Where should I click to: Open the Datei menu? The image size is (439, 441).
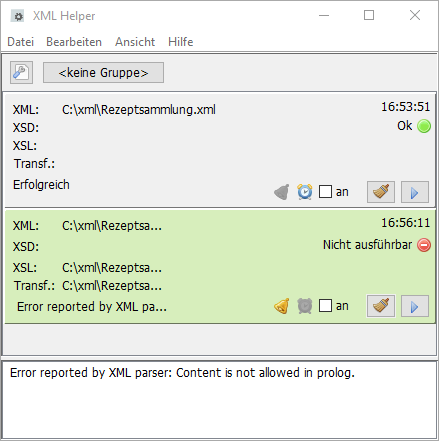tap(21, 42)
